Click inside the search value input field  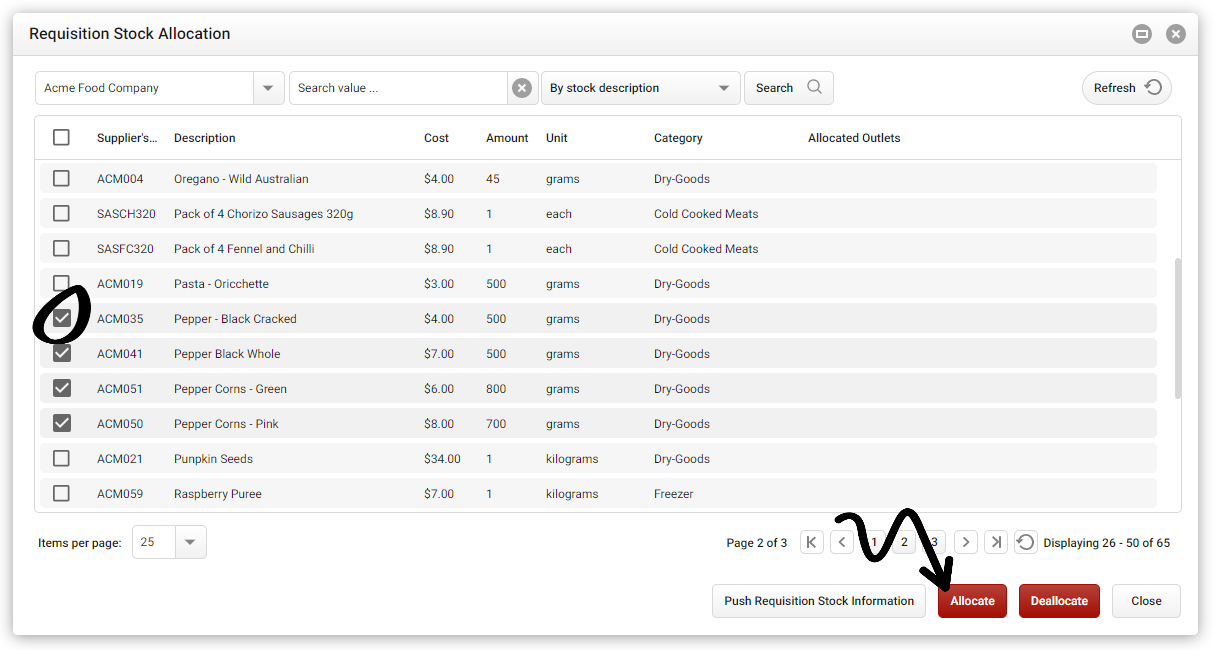tap(400, 88)
